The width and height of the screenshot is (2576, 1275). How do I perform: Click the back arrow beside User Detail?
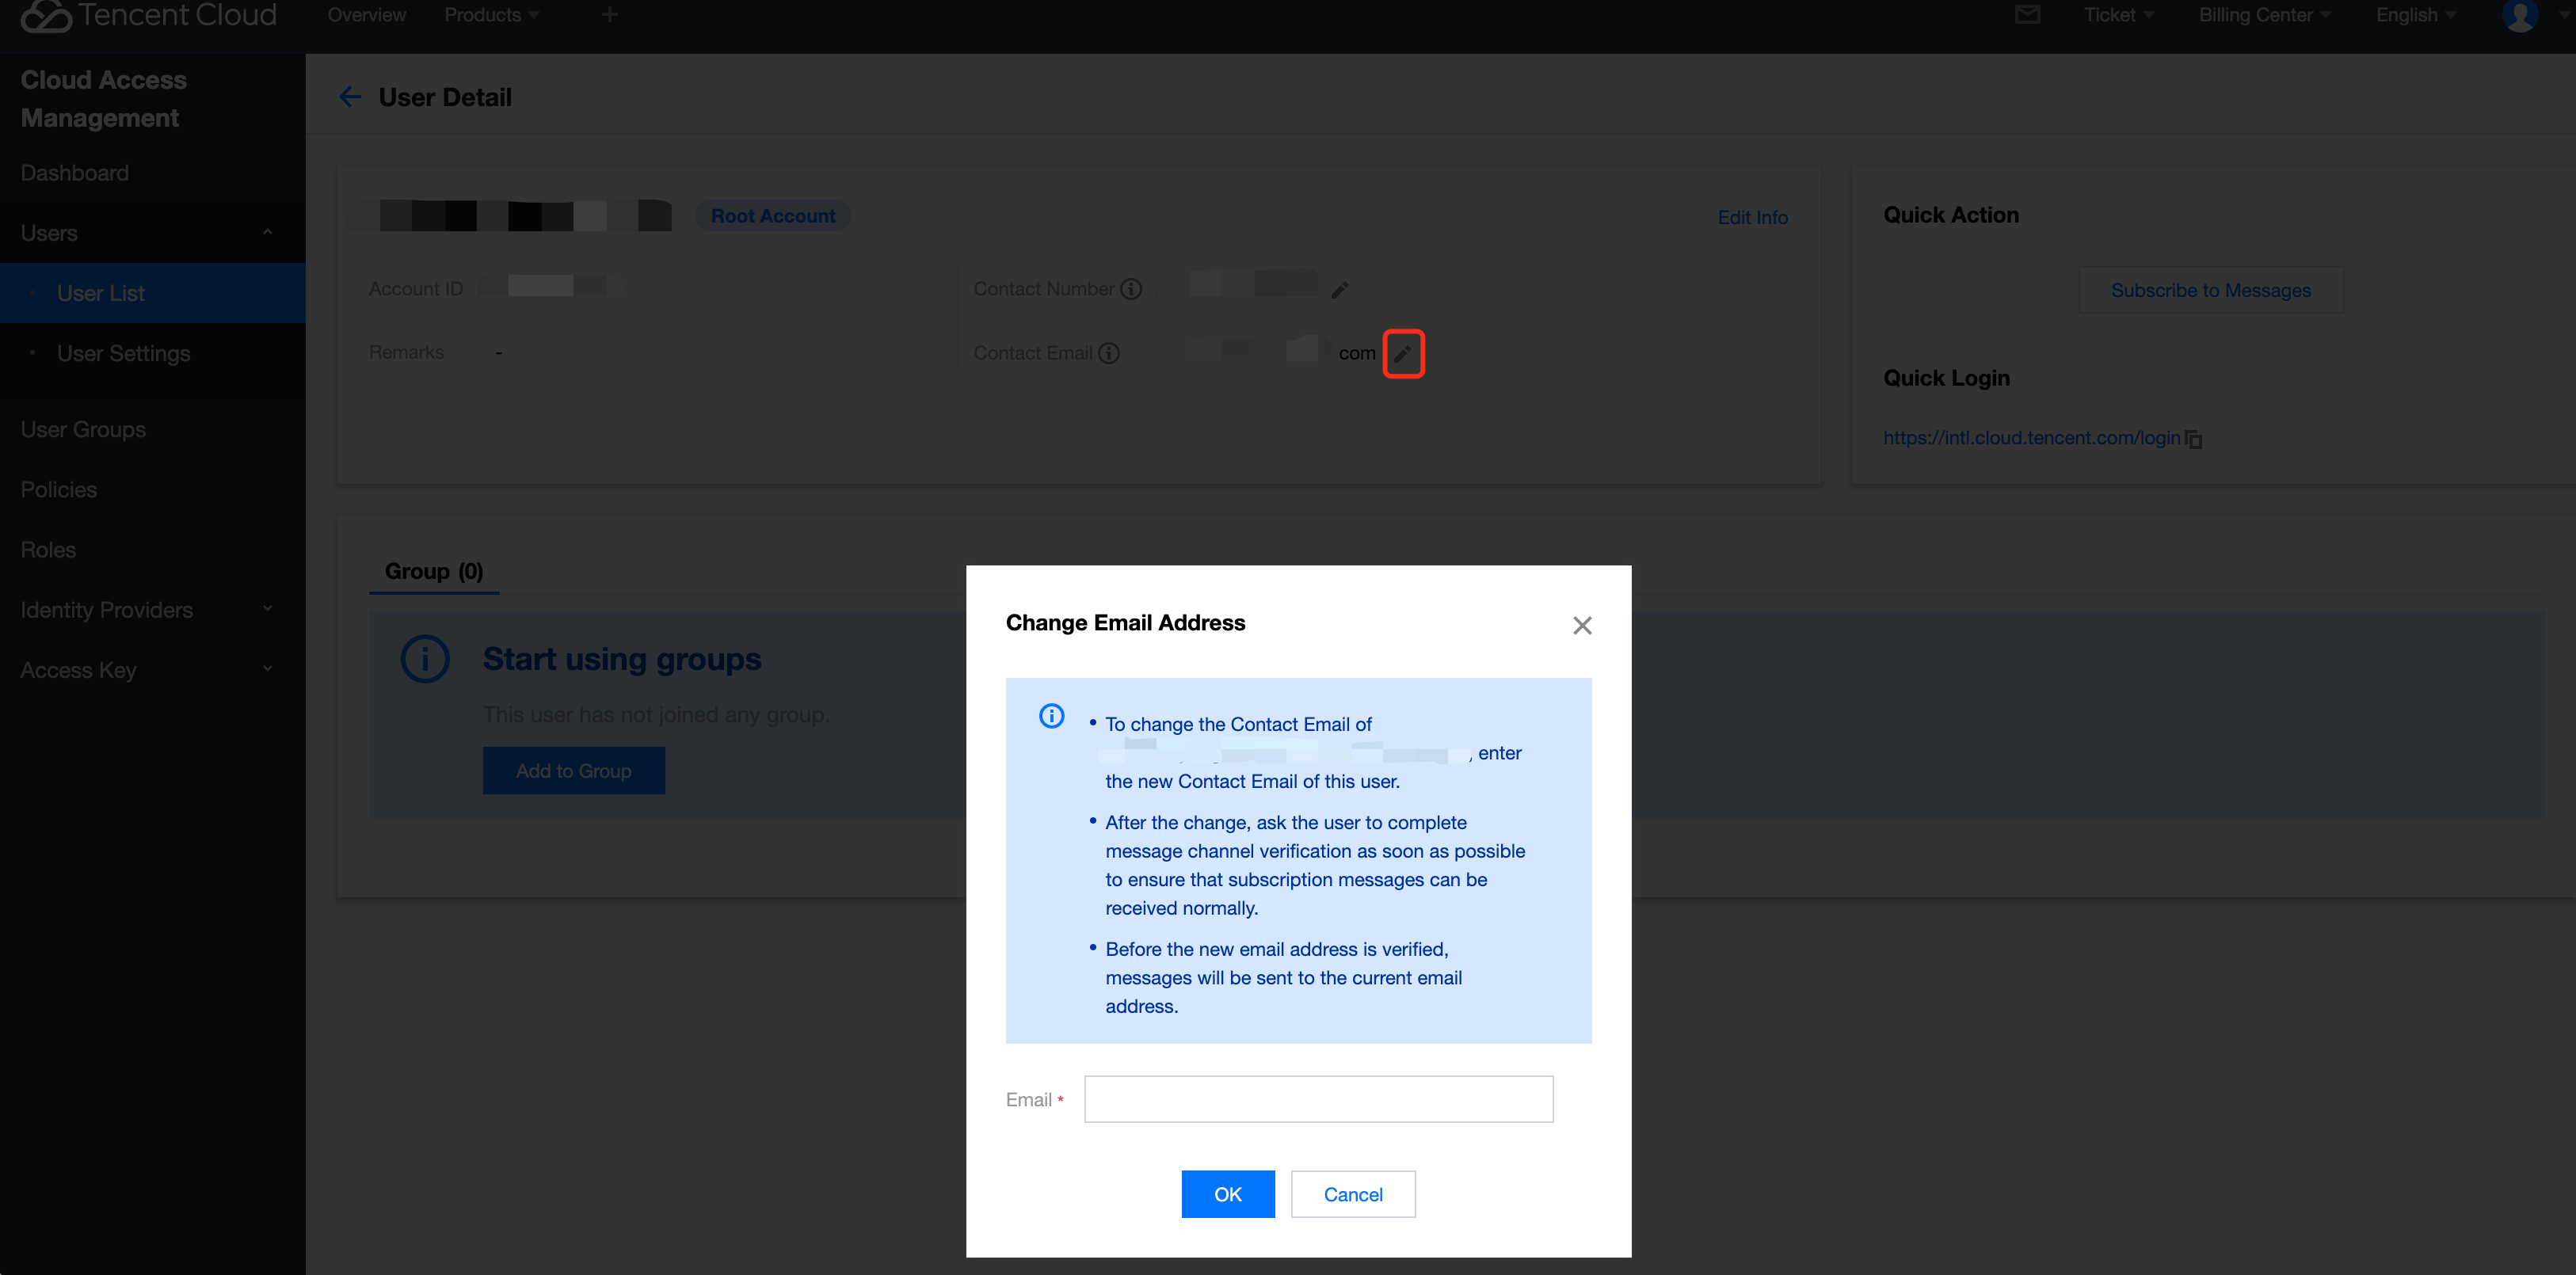349,97
